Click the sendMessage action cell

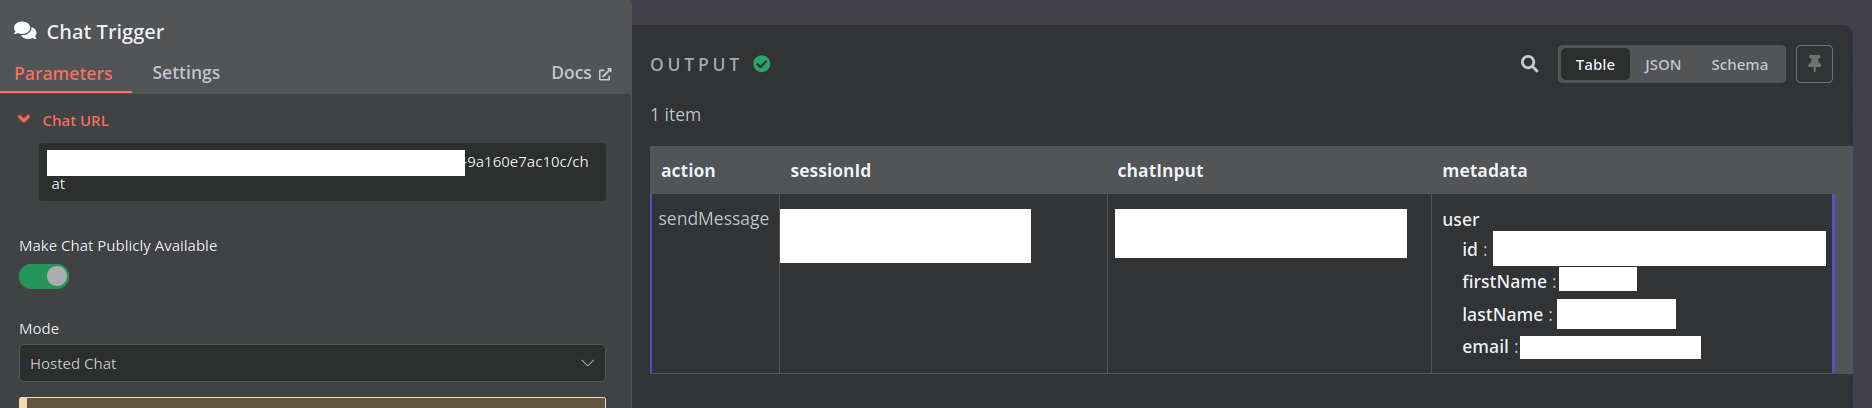pos(714,219)
